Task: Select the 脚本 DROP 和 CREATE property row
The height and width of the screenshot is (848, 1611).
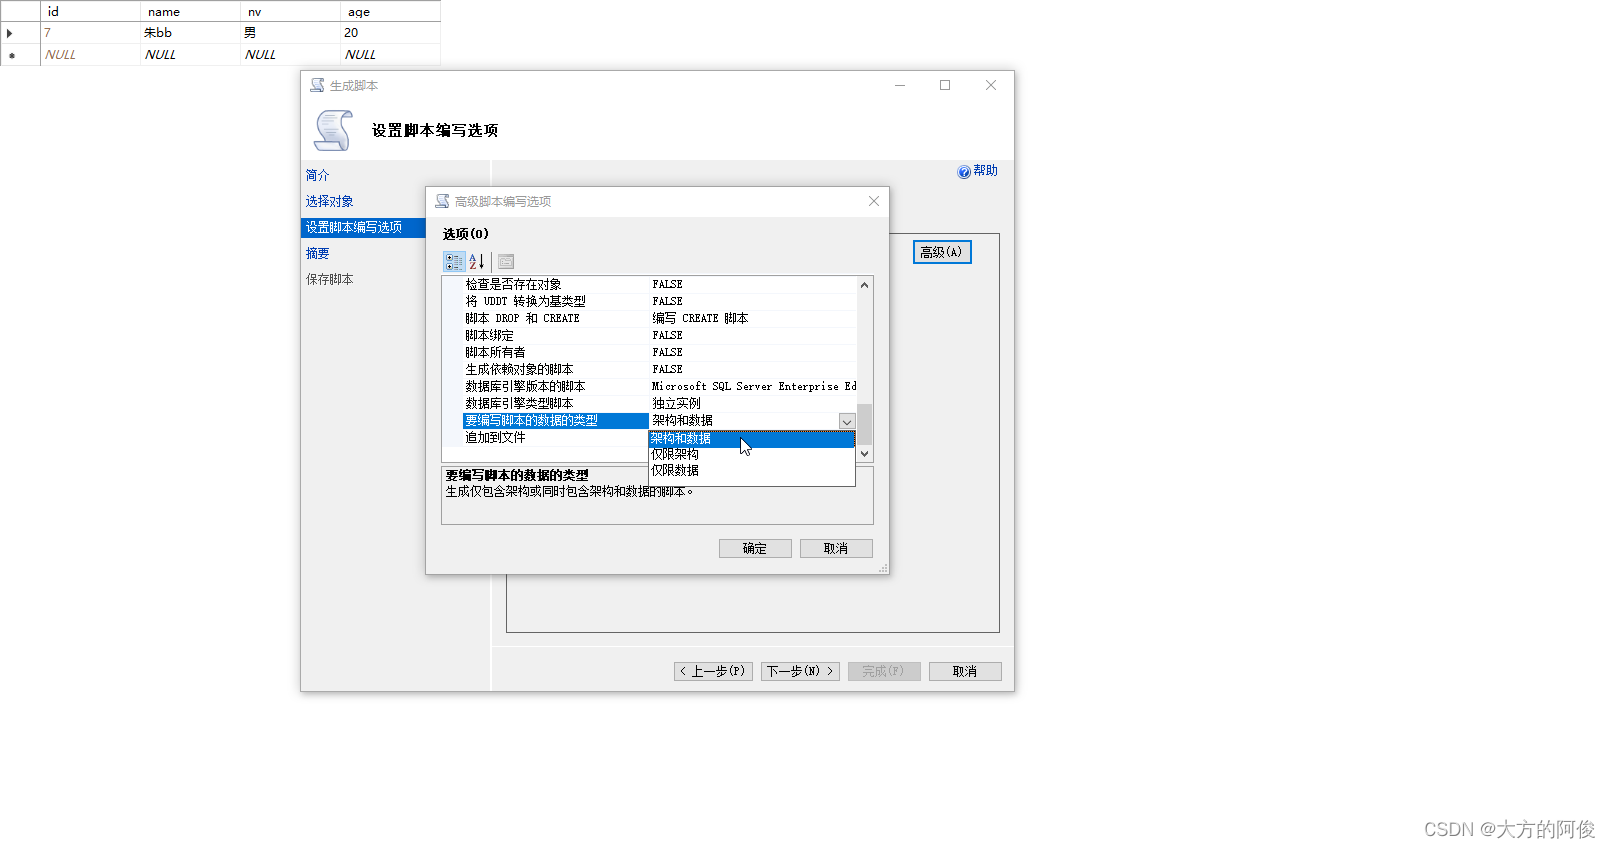Action: point(522,318)
